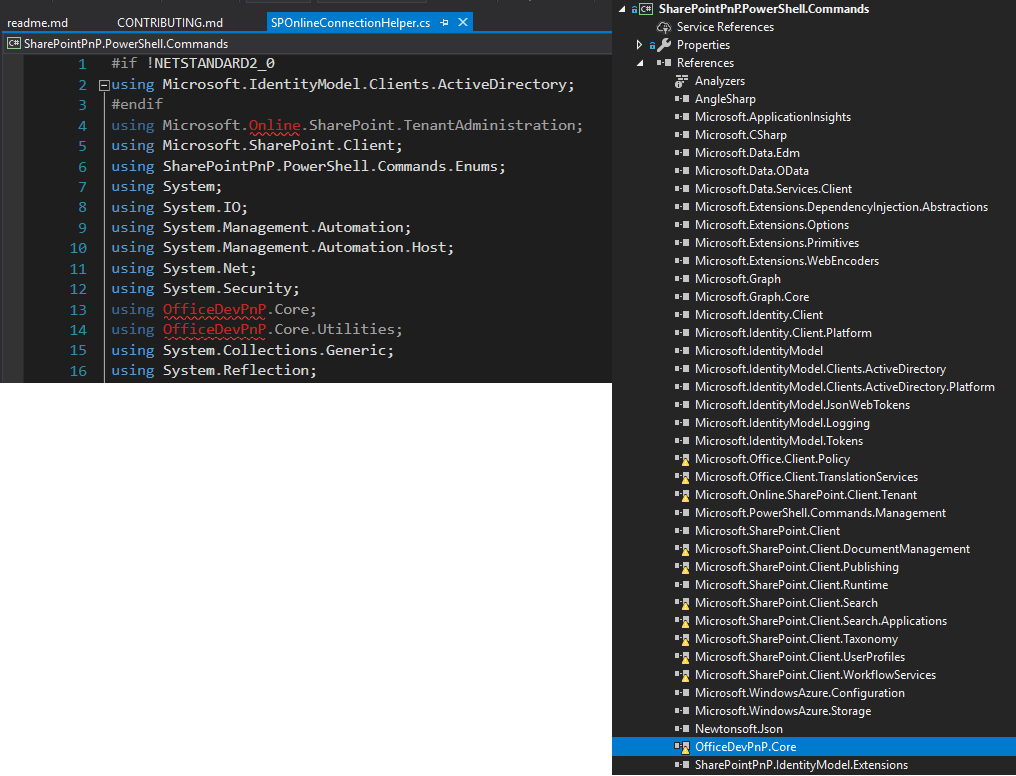
Task: Open the CONTRIBUTING.md tab
Action: tap(170, 23)
